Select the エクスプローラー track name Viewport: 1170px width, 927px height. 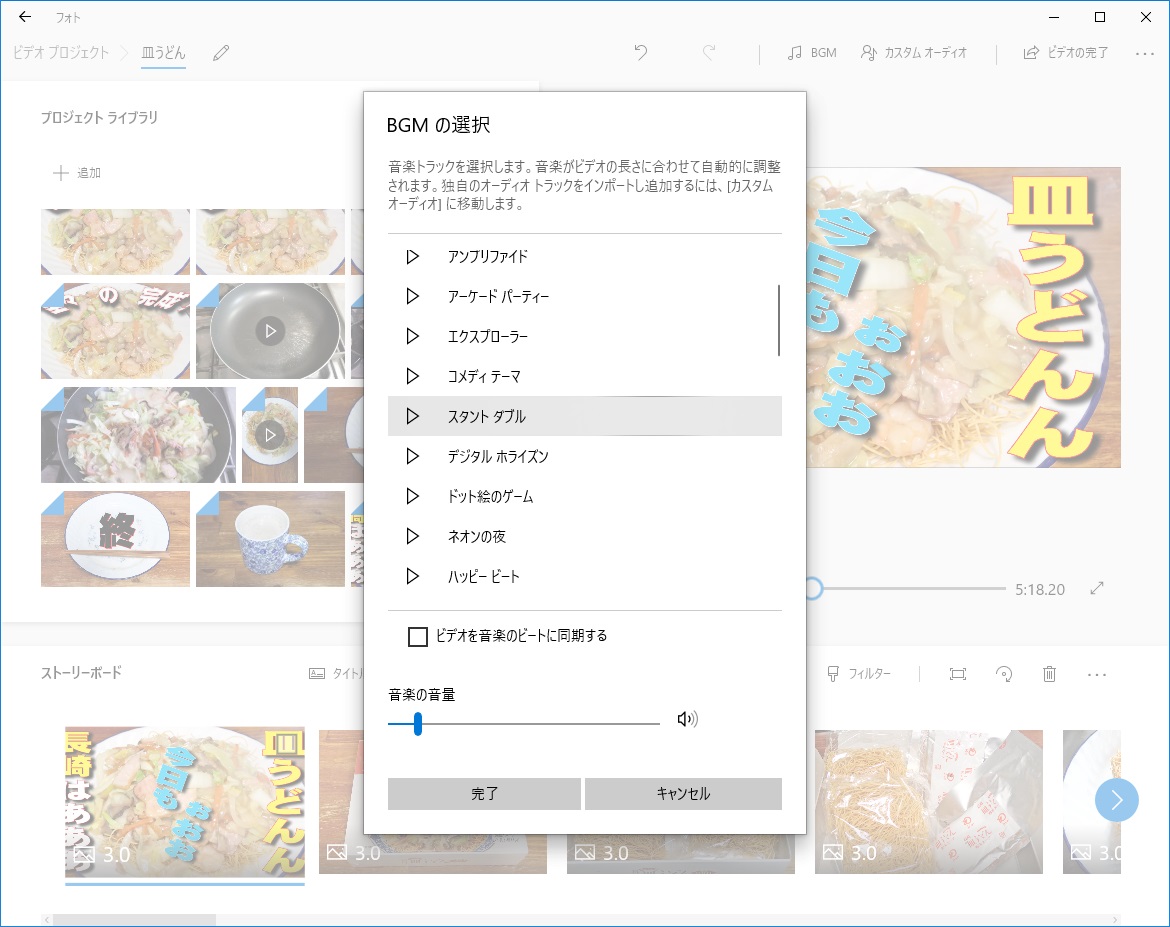tap(487, 337)
